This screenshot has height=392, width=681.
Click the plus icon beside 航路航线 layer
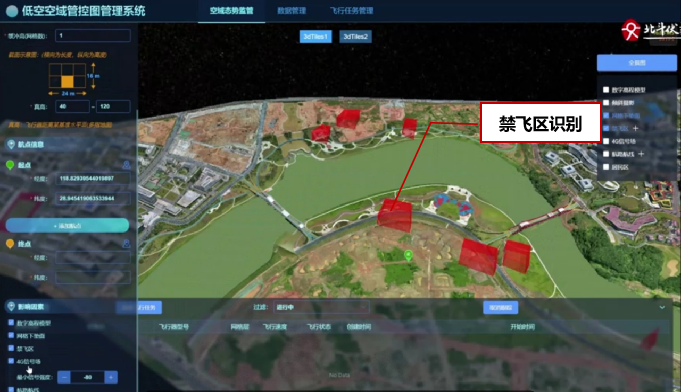pos(641,154)
